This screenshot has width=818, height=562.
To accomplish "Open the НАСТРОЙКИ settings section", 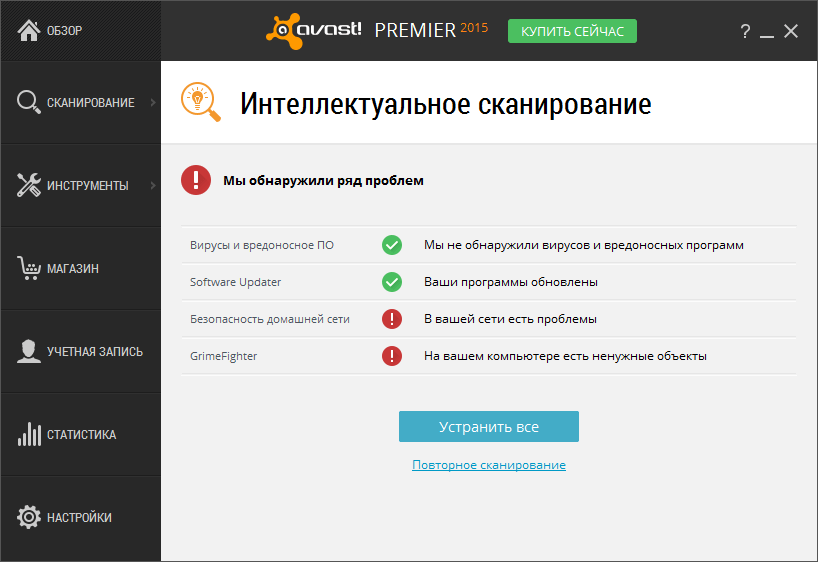I will 81,517.
